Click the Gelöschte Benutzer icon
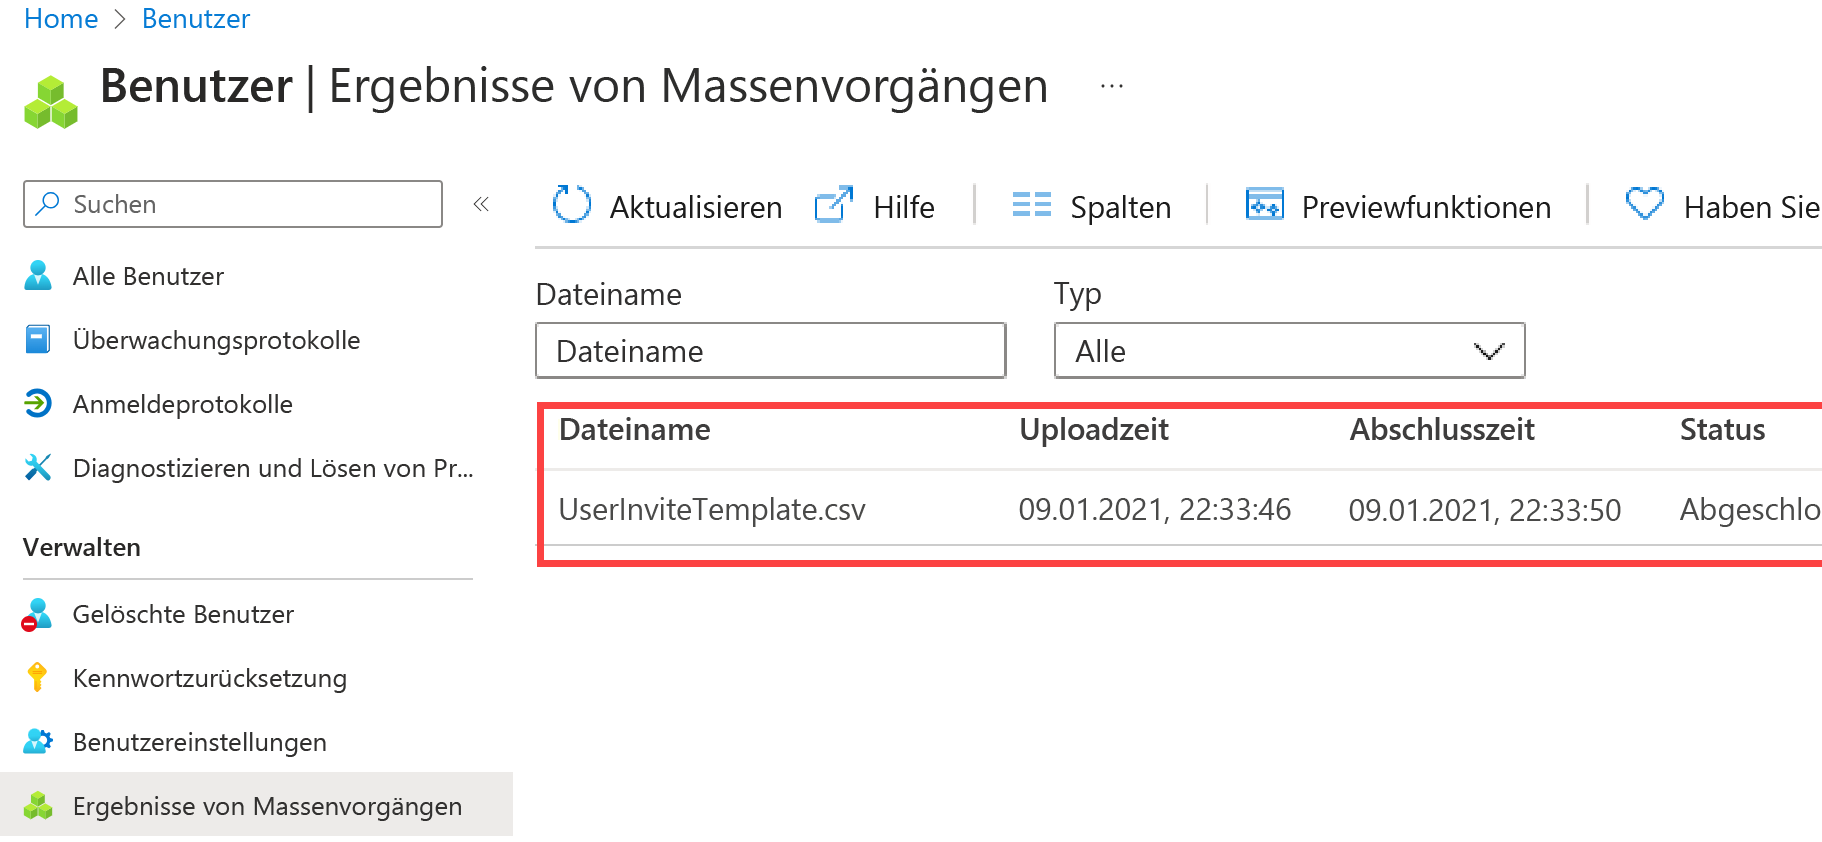Viewport: 1822px width, 842px height. 37,615
